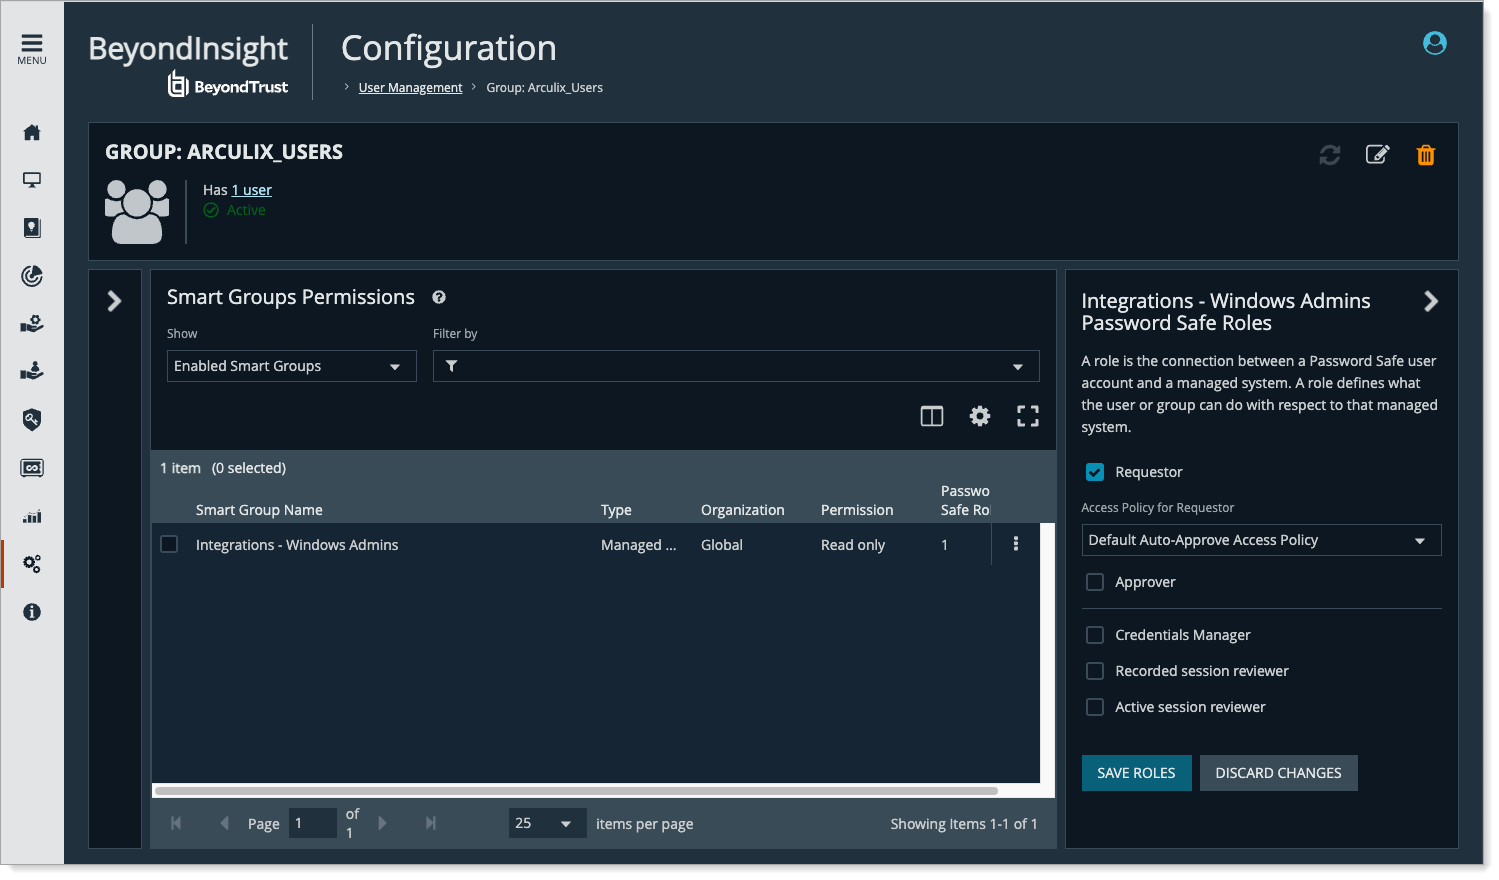Go to the last page

[x=431, y=823]
